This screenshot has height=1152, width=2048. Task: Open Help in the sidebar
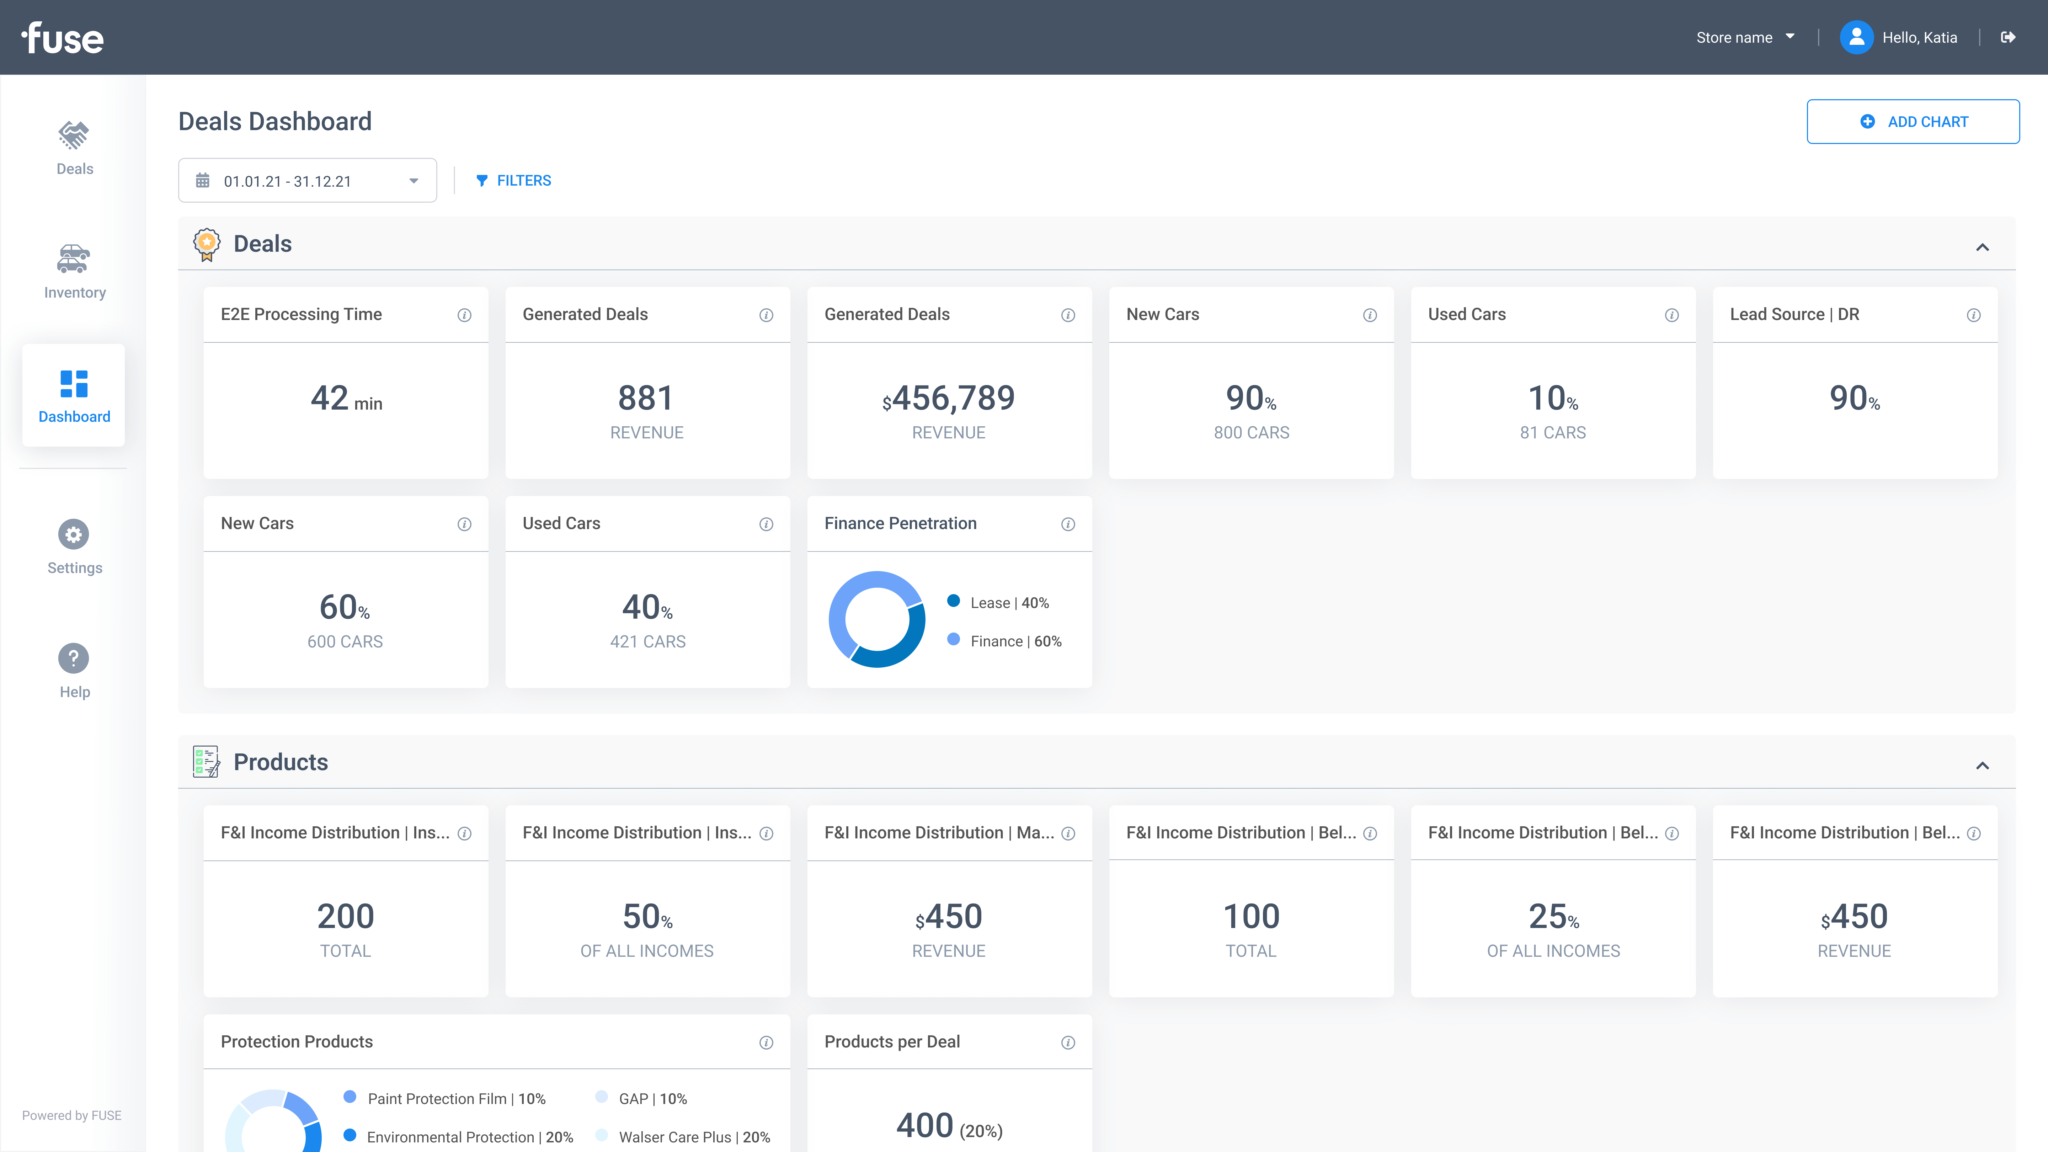[x=74, y=671]
